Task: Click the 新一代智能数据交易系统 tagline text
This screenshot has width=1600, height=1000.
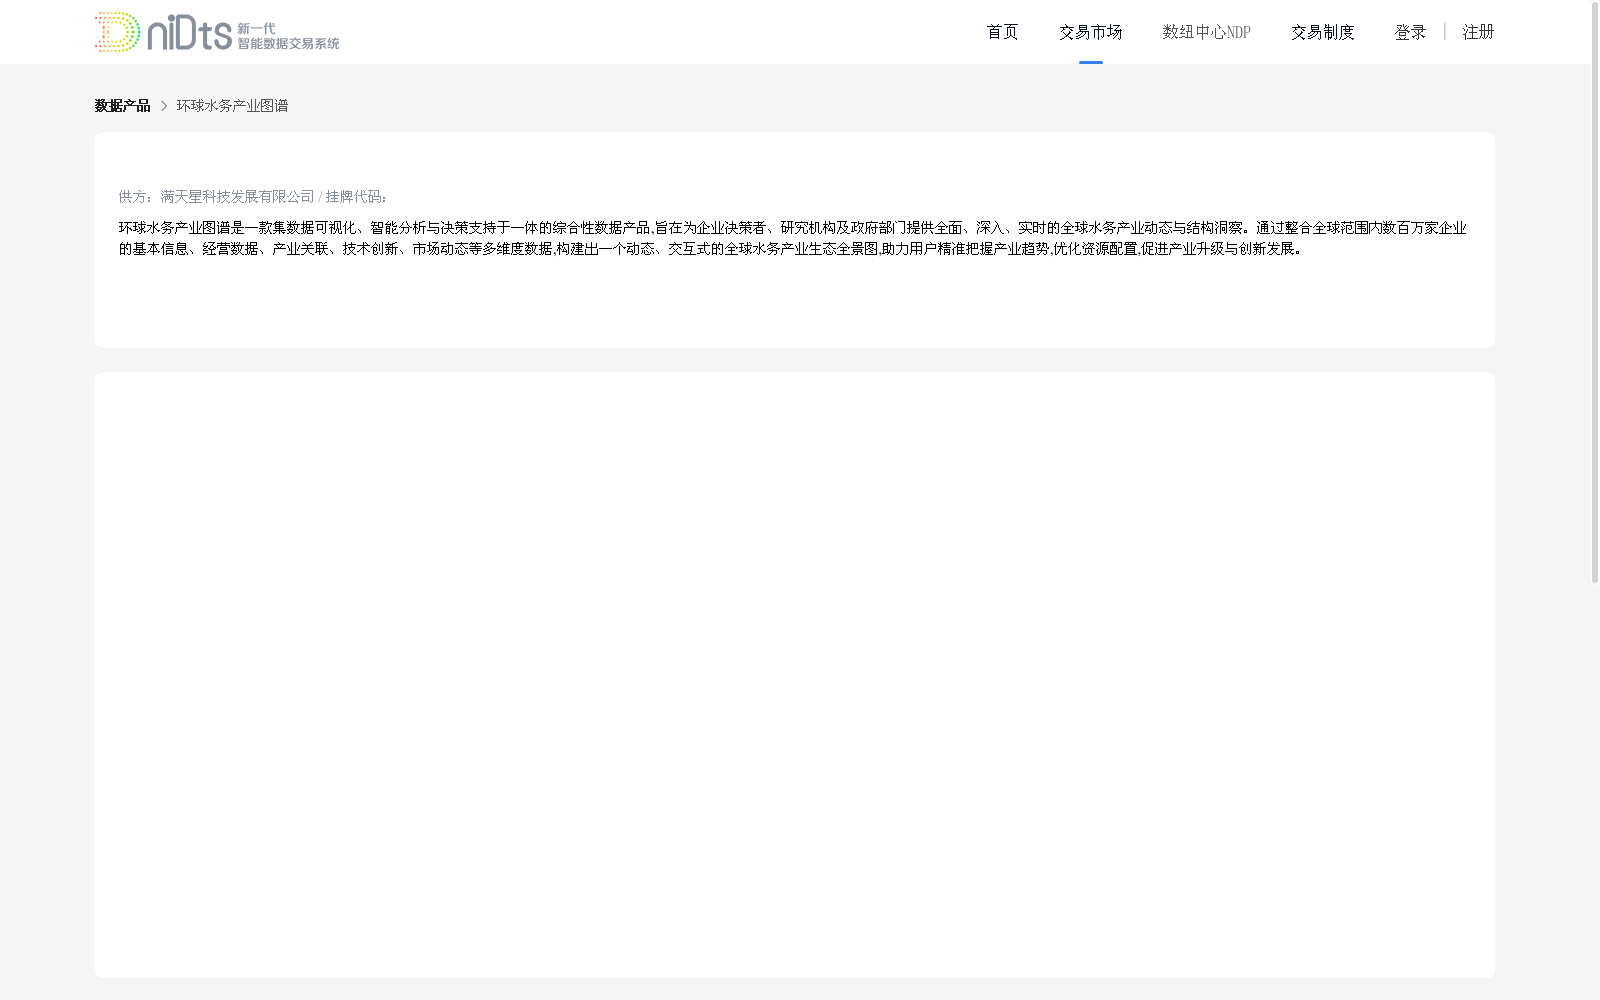Action: 288,36
